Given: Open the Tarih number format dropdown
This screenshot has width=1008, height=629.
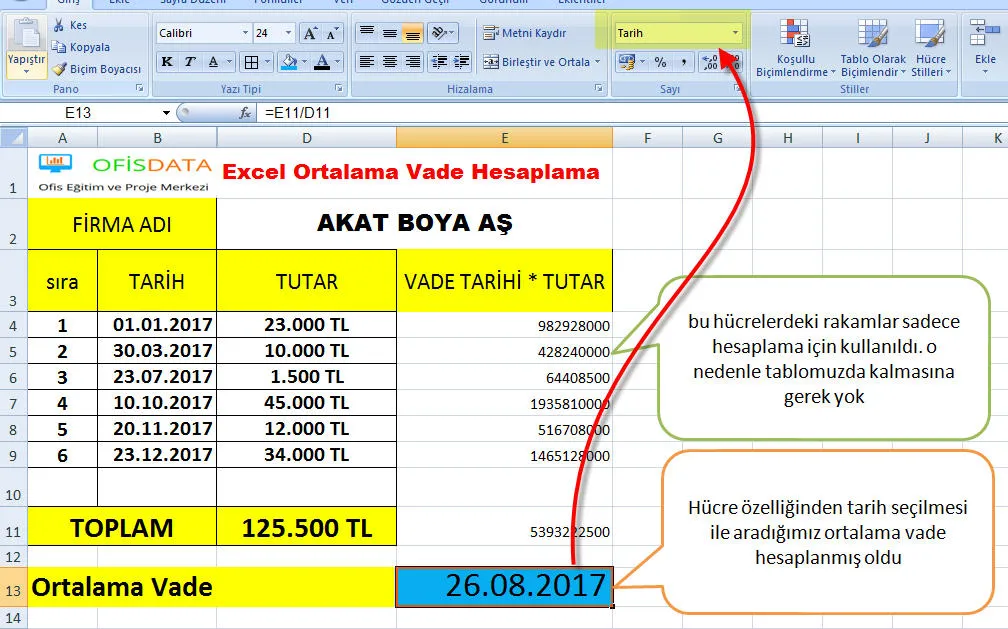Looking at the screenshot, I should coord(735,33).
